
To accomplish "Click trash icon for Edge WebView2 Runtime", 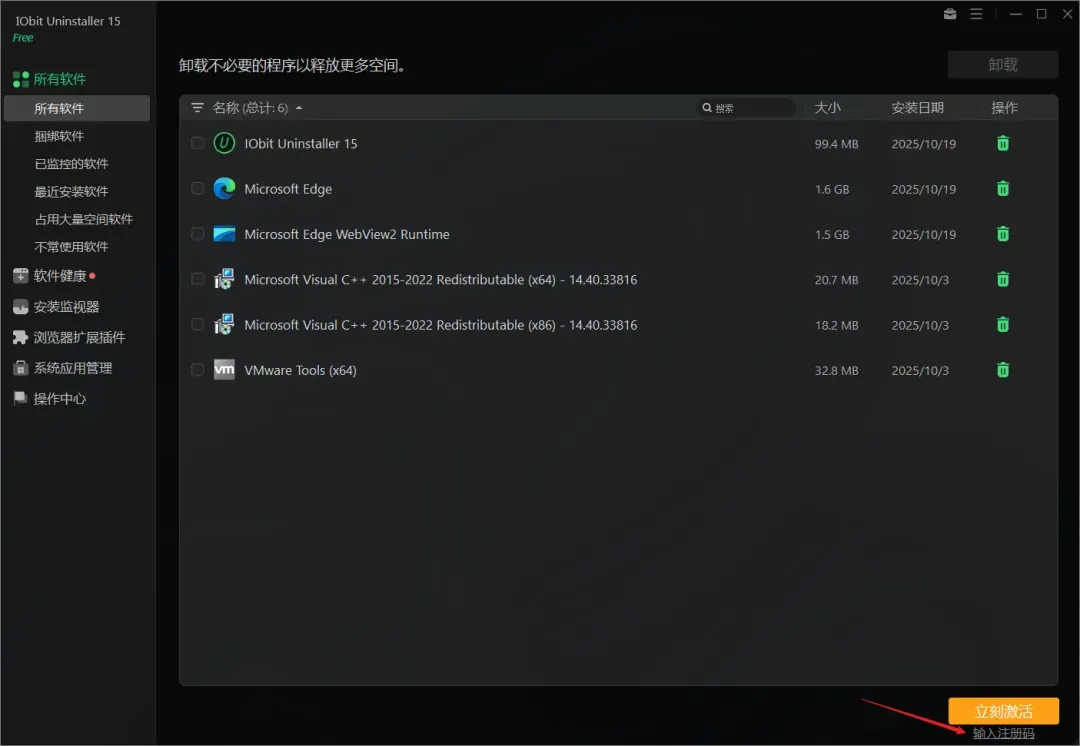I will coord(1003,234).
